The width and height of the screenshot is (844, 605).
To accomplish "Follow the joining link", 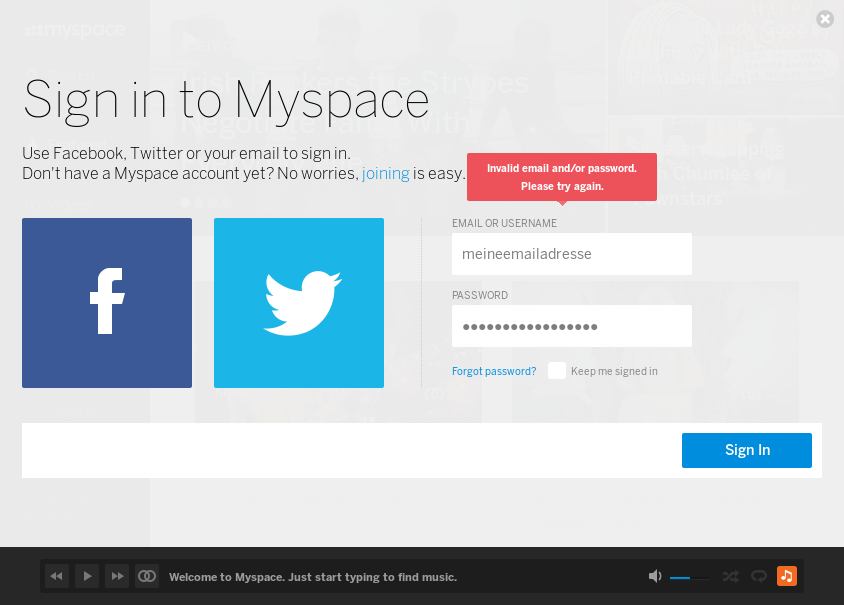I will tap(385, 173).
